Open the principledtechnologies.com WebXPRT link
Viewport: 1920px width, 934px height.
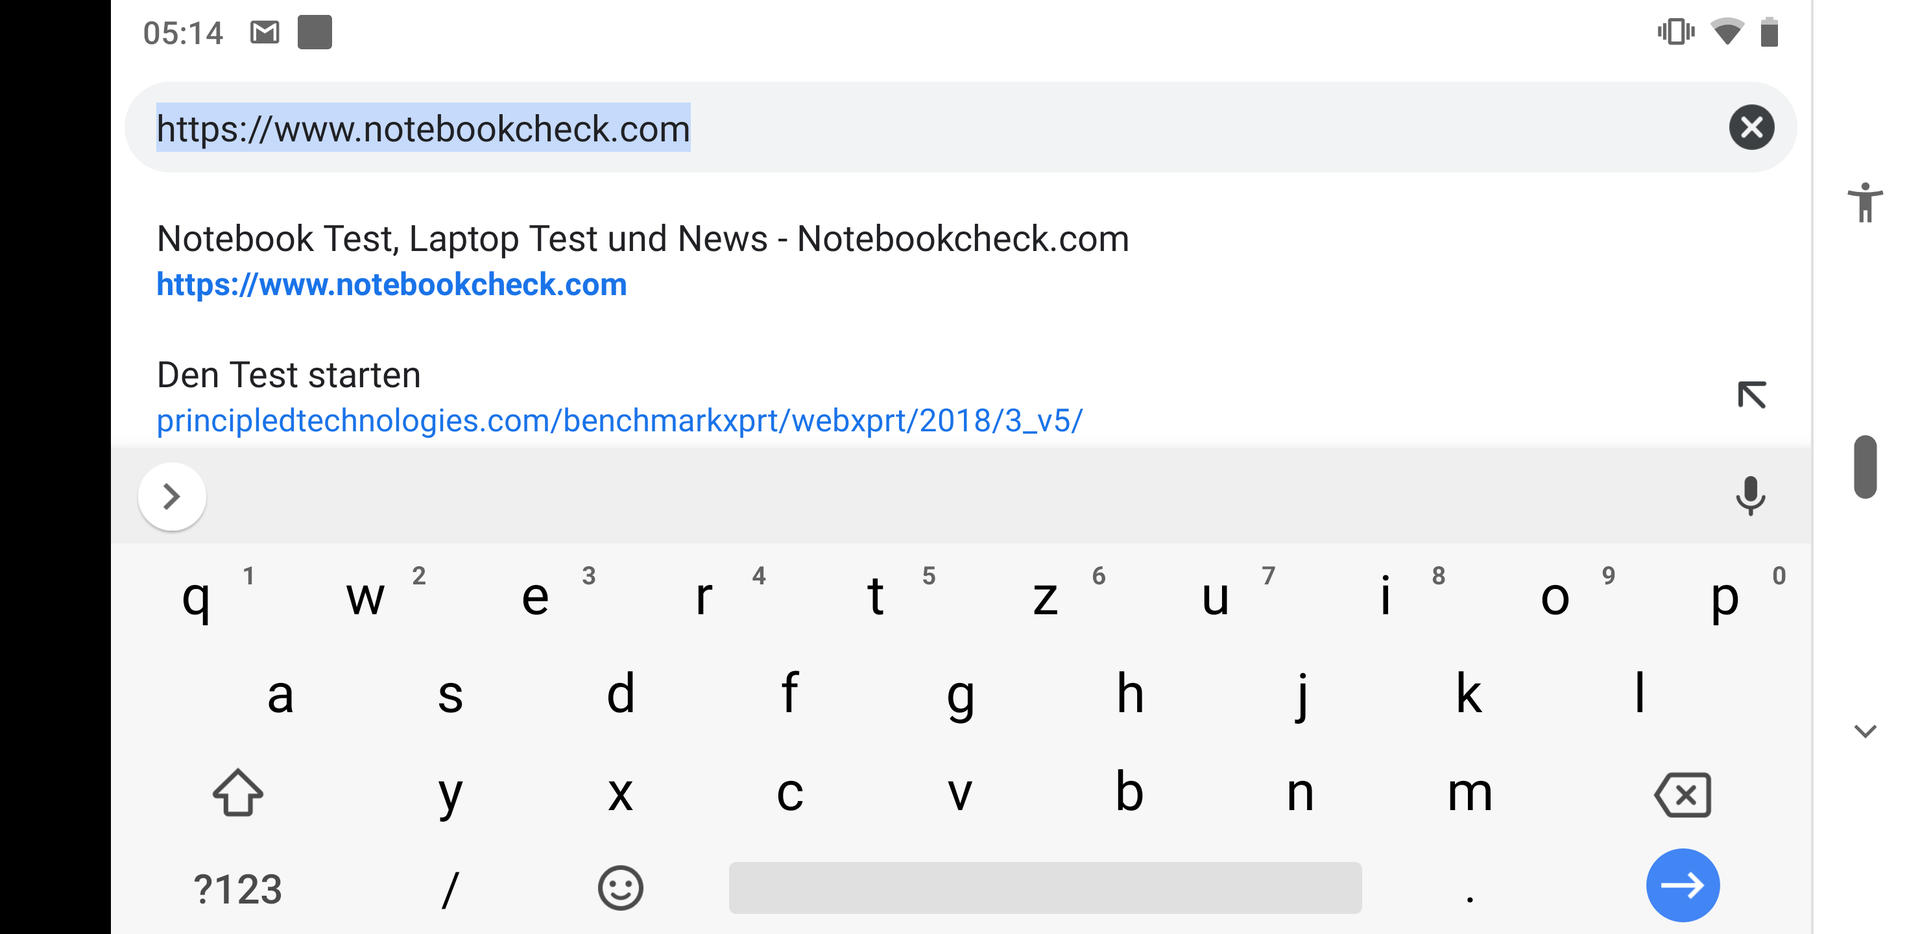click(619, 420)
